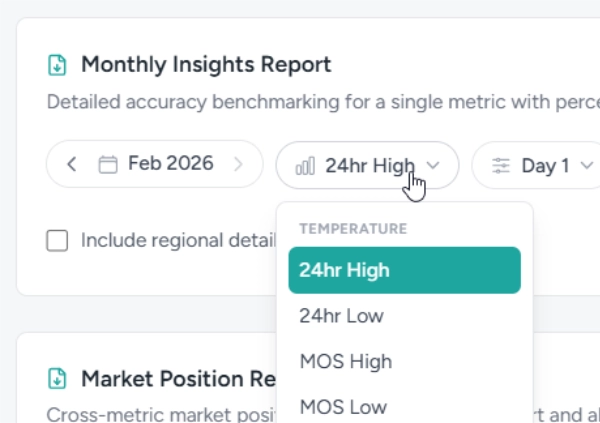Click the sliders icon beside Day 1
This screenshot has height=423, width=600.
click(x=501, y=166)
